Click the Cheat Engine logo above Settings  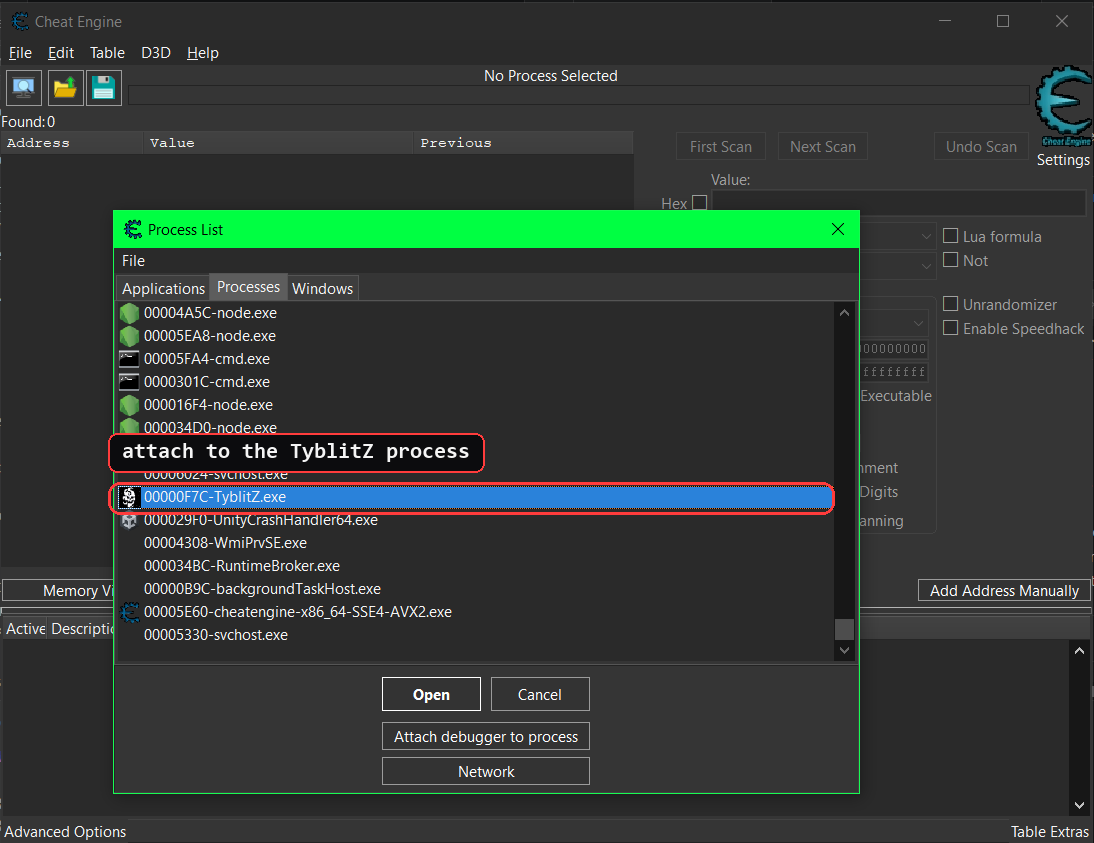pos(1063,106)
